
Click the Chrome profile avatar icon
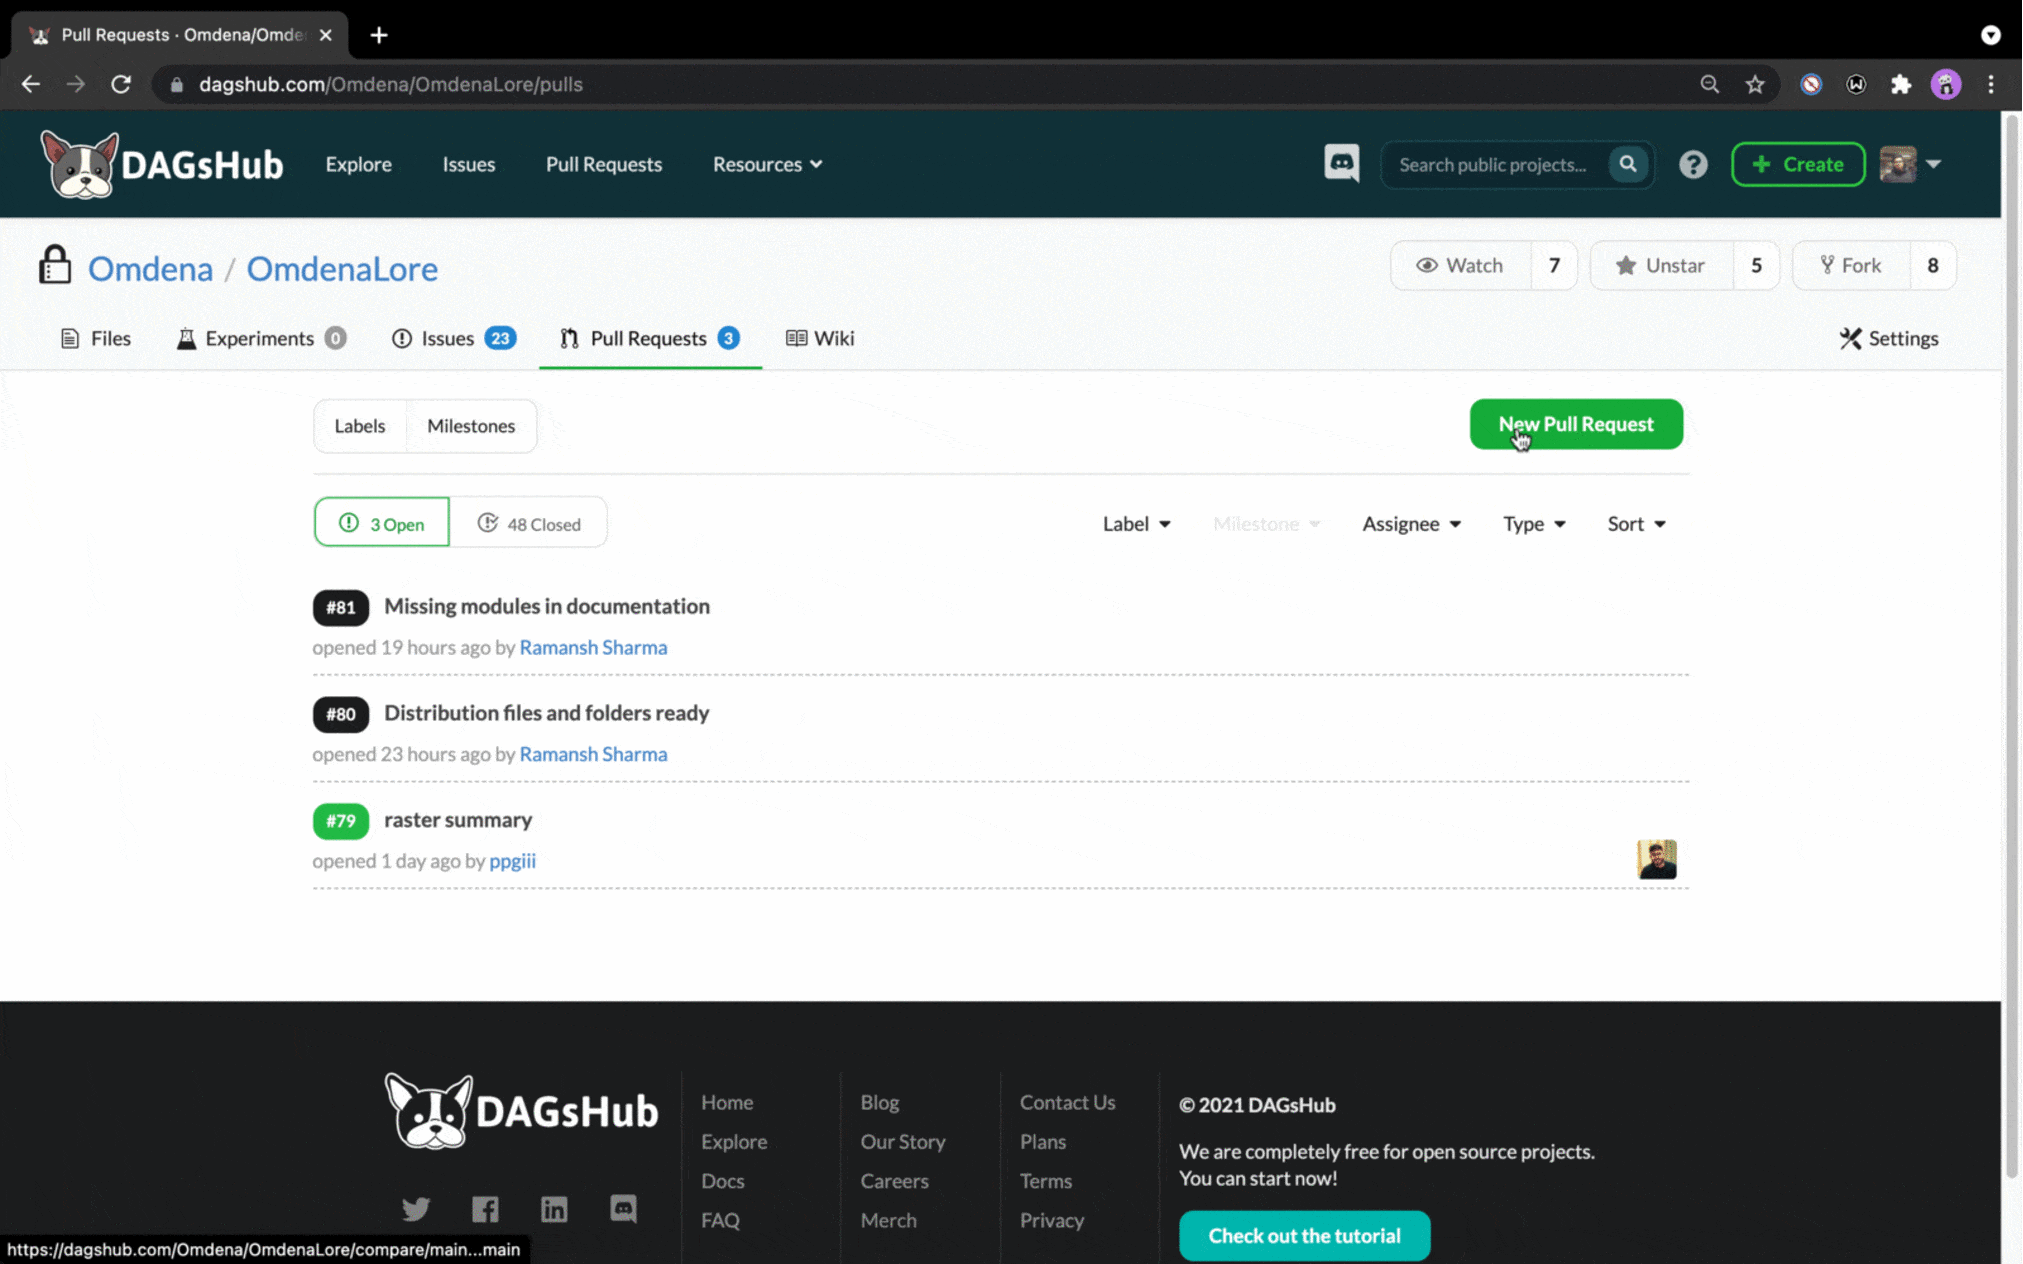click(x=1946, y=84)
